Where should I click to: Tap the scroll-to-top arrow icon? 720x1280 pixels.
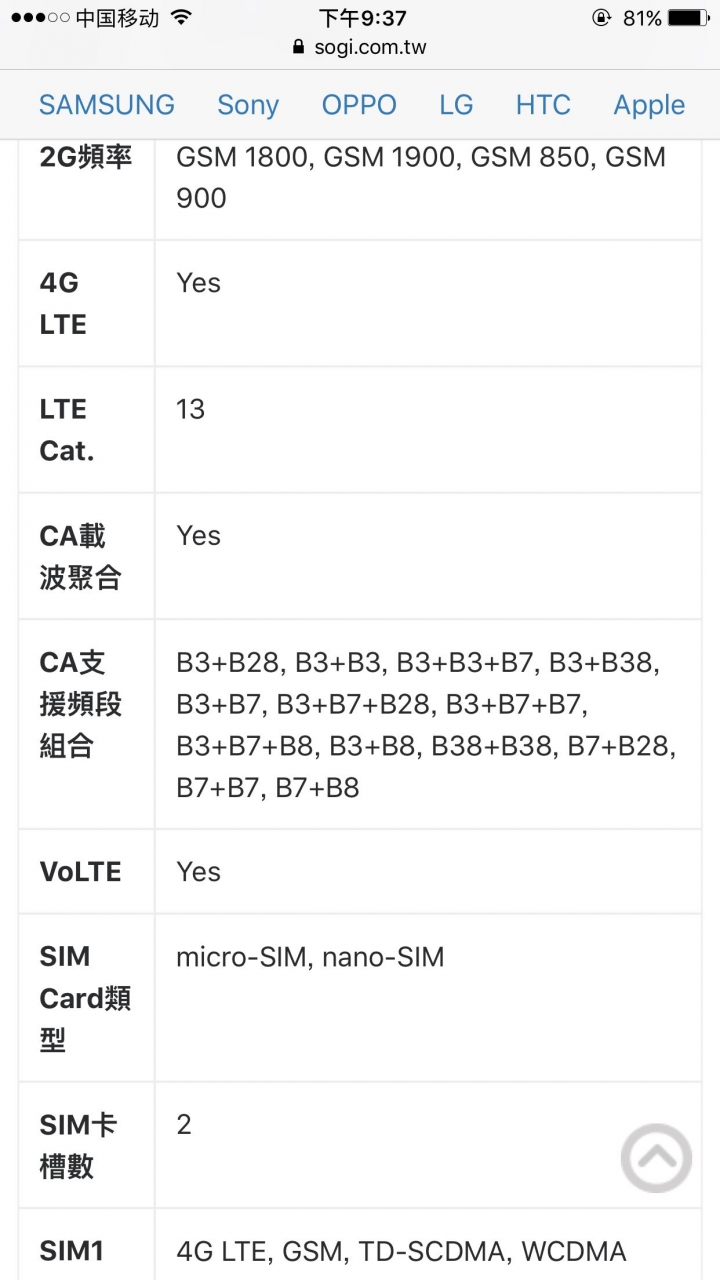tap(656, 1158)
